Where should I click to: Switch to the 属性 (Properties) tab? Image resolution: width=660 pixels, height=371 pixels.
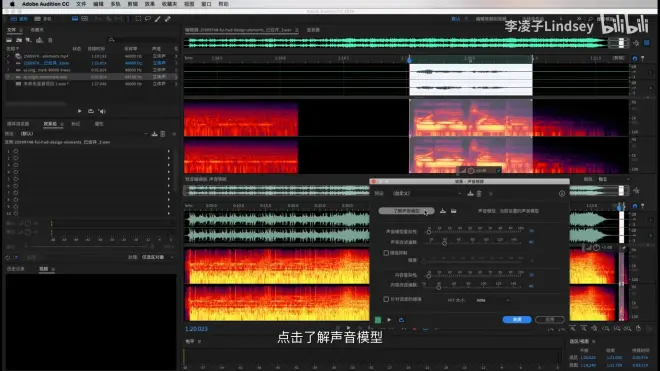[x=99, y=124]
